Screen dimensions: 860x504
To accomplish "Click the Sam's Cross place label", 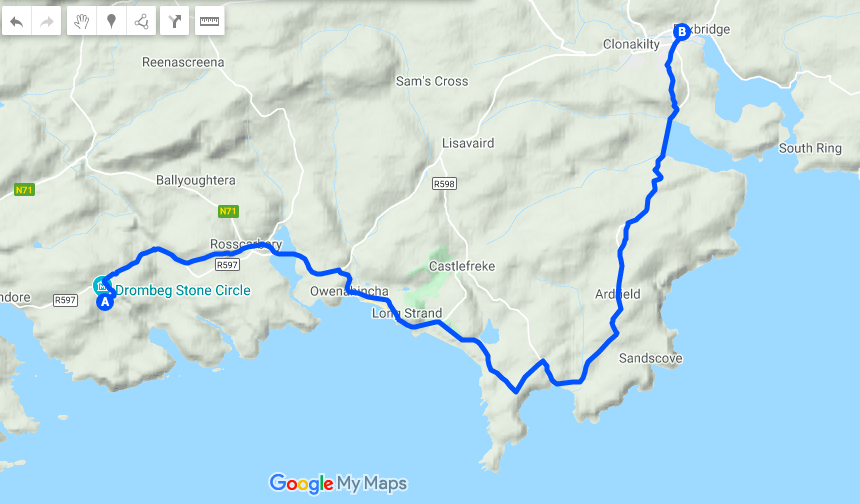I will click(432, 81).
